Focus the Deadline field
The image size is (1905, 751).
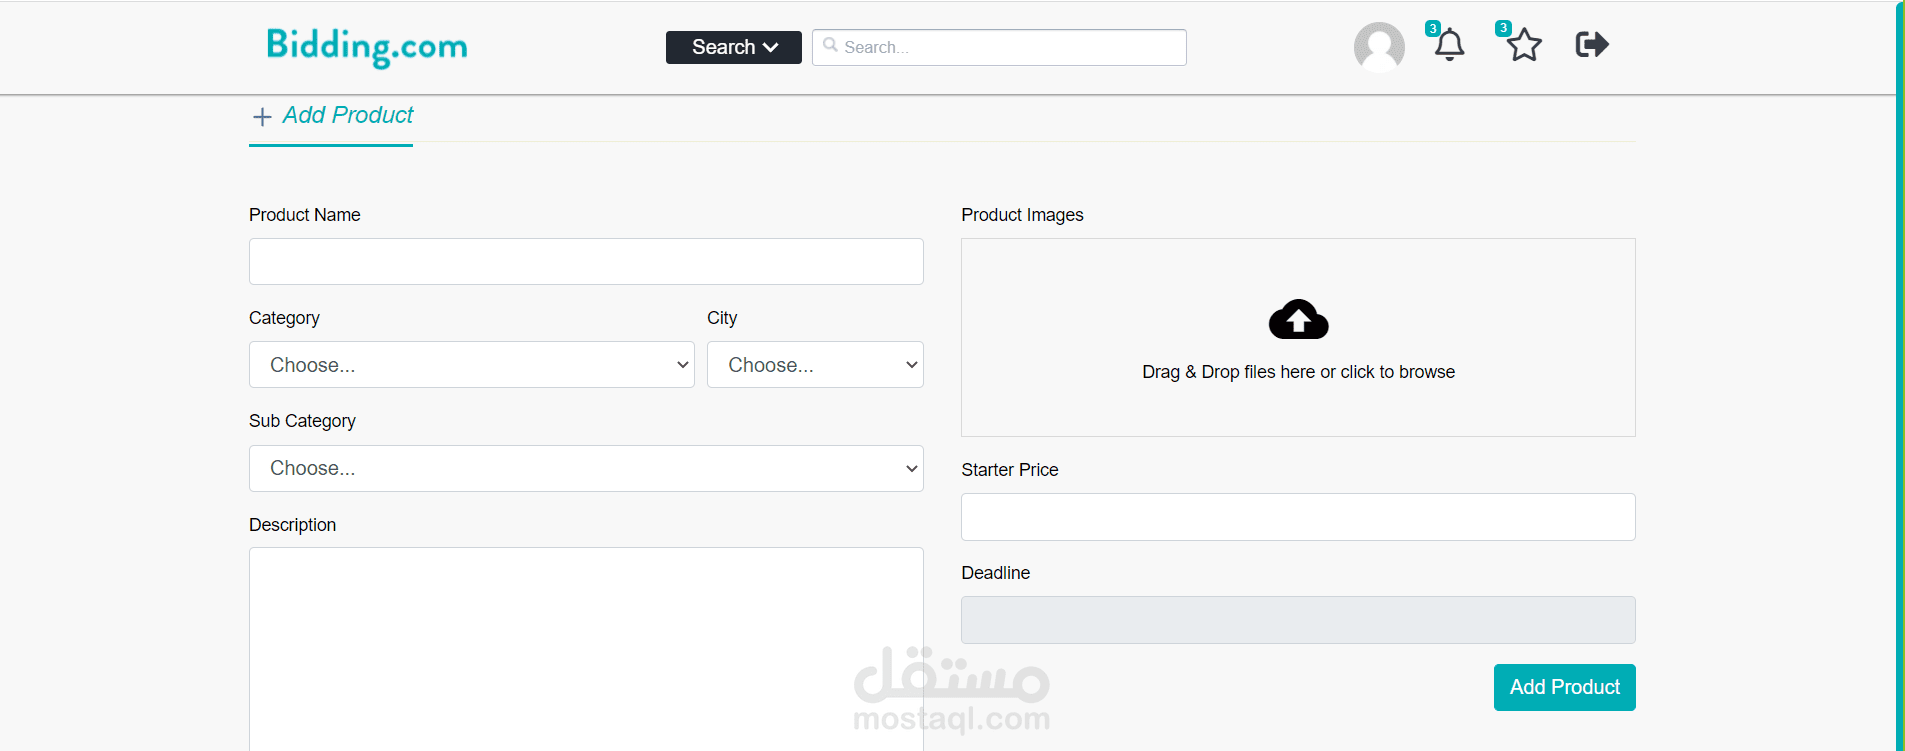[1298, 620]
